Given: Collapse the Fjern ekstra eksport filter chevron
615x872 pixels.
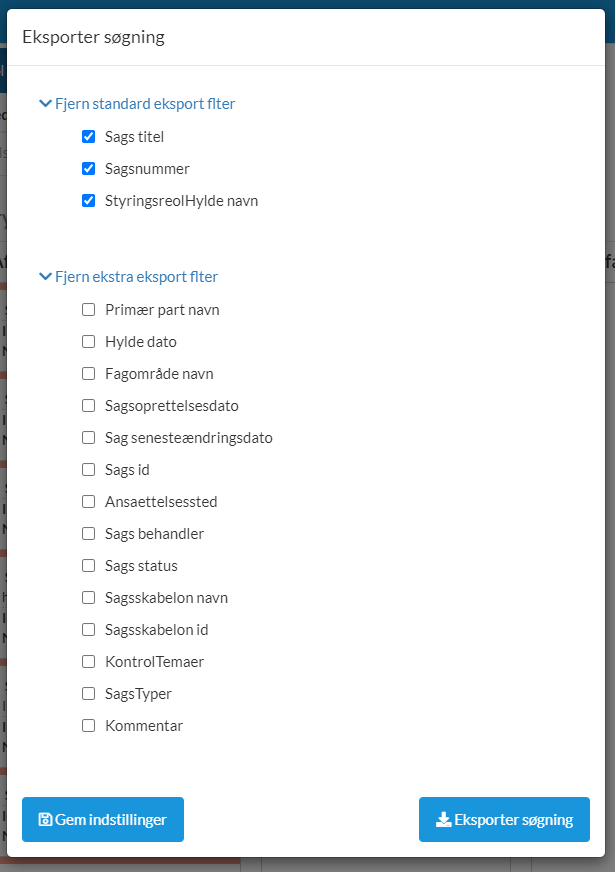Looking at the screenshot, I should click(45, 277).
